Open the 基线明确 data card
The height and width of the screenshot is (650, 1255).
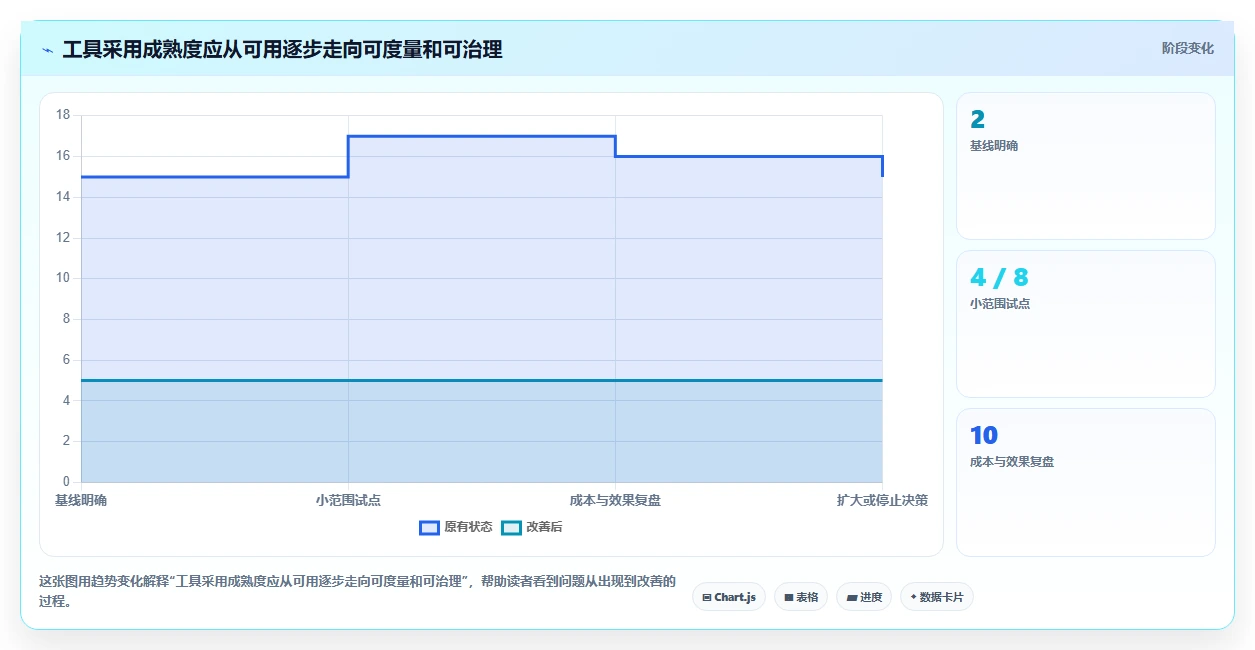click(1086, 166)
